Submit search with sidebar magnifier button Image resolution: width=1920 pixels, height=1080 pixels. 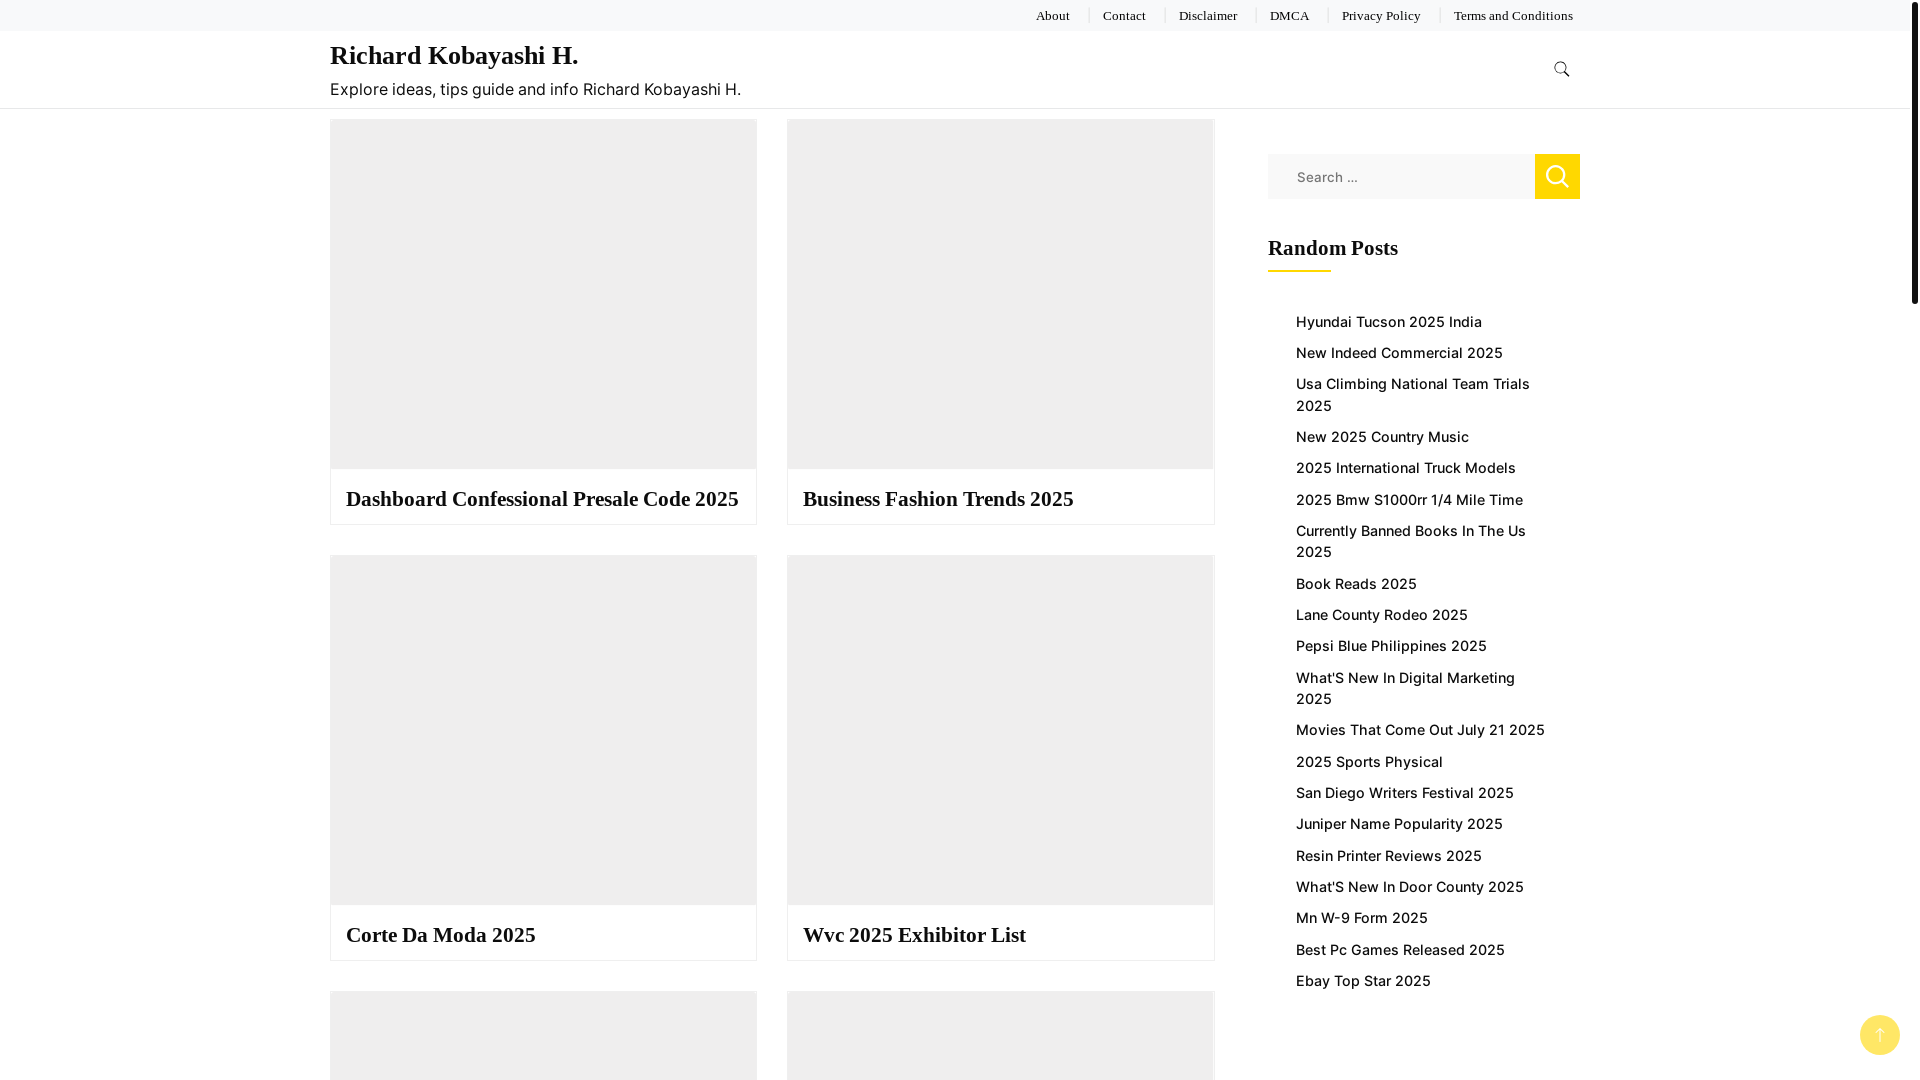pos(1557,176)
